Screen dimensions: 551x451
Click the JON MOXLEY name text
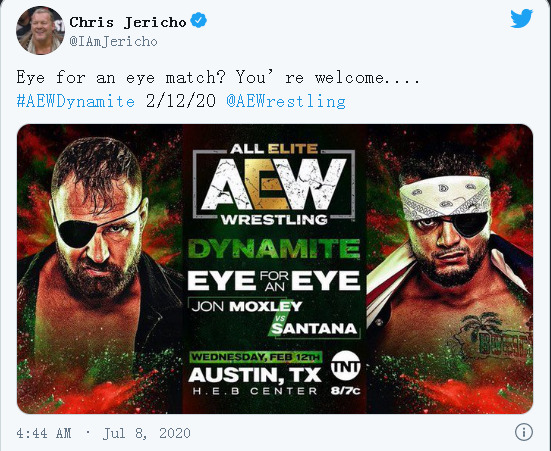coord(247,306)
